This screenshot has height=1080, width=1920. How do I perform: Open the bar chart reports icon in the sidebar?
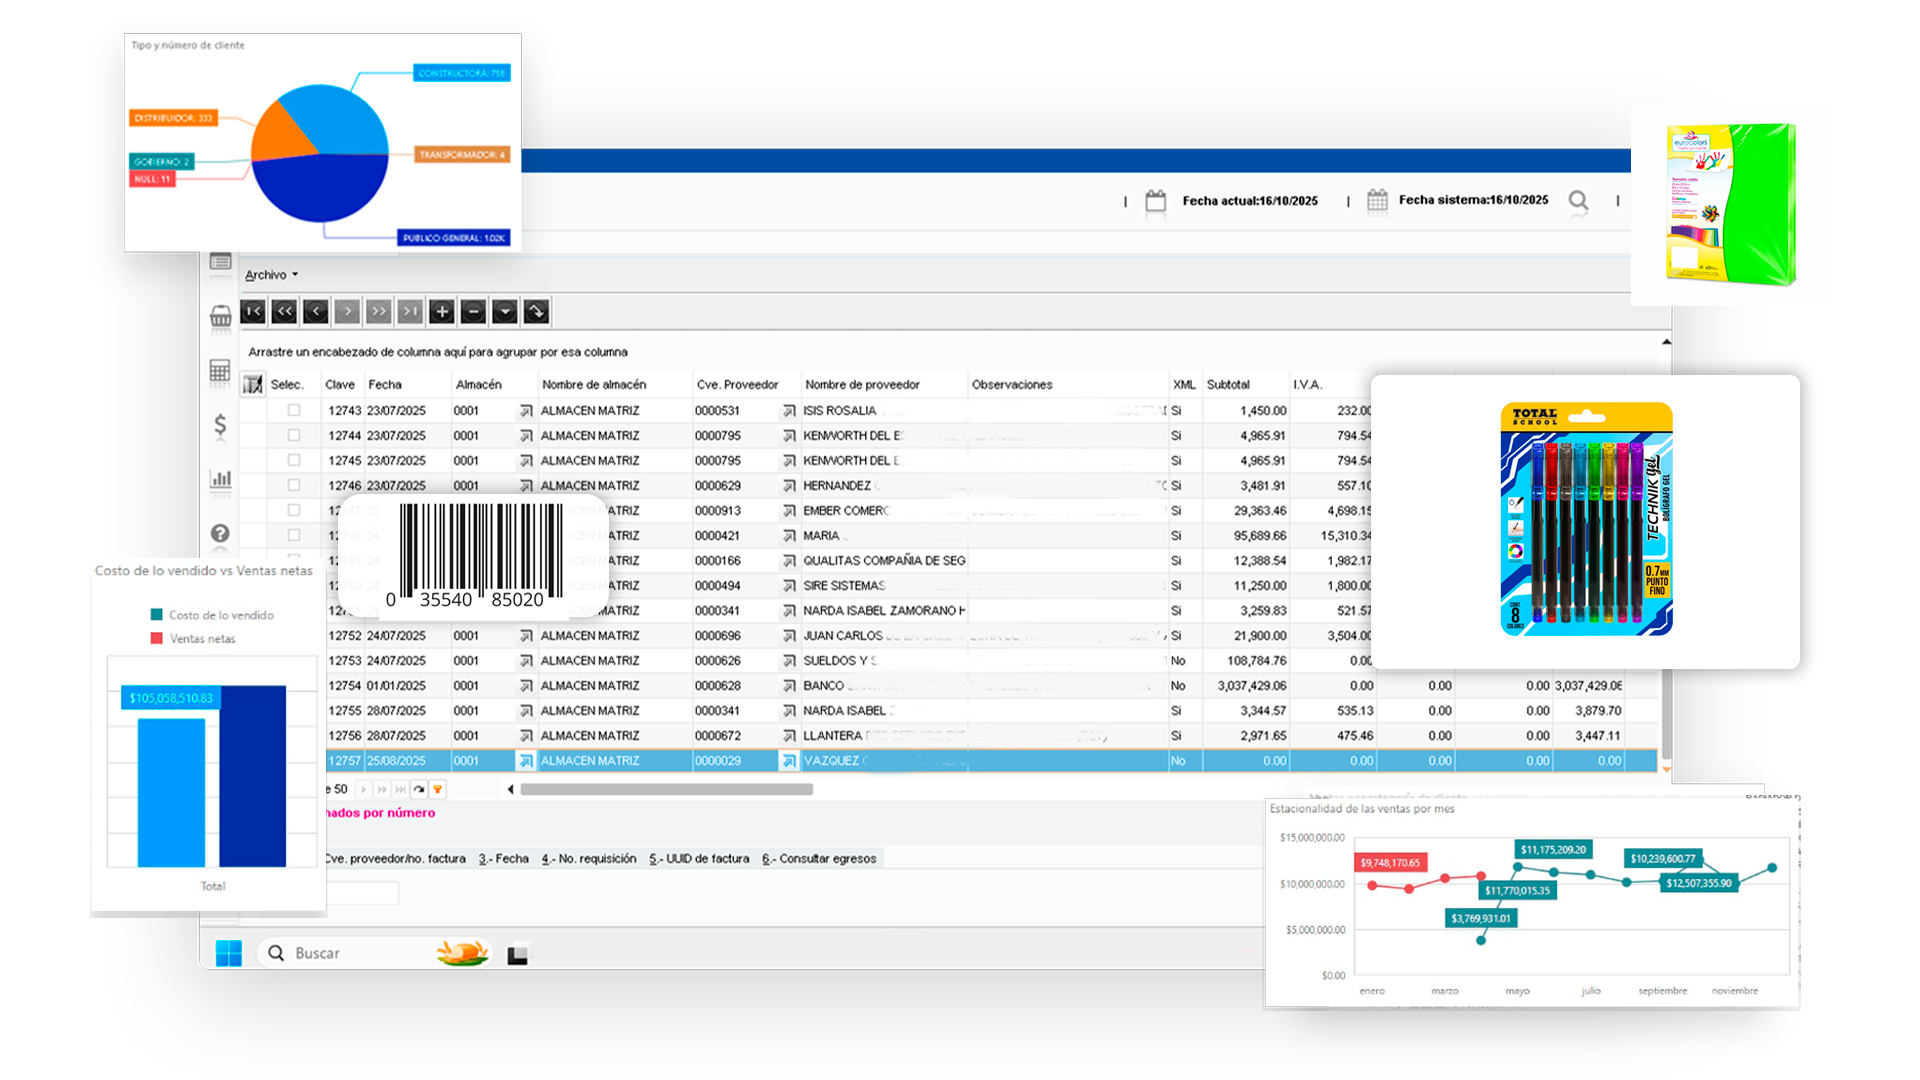[220, 480]
